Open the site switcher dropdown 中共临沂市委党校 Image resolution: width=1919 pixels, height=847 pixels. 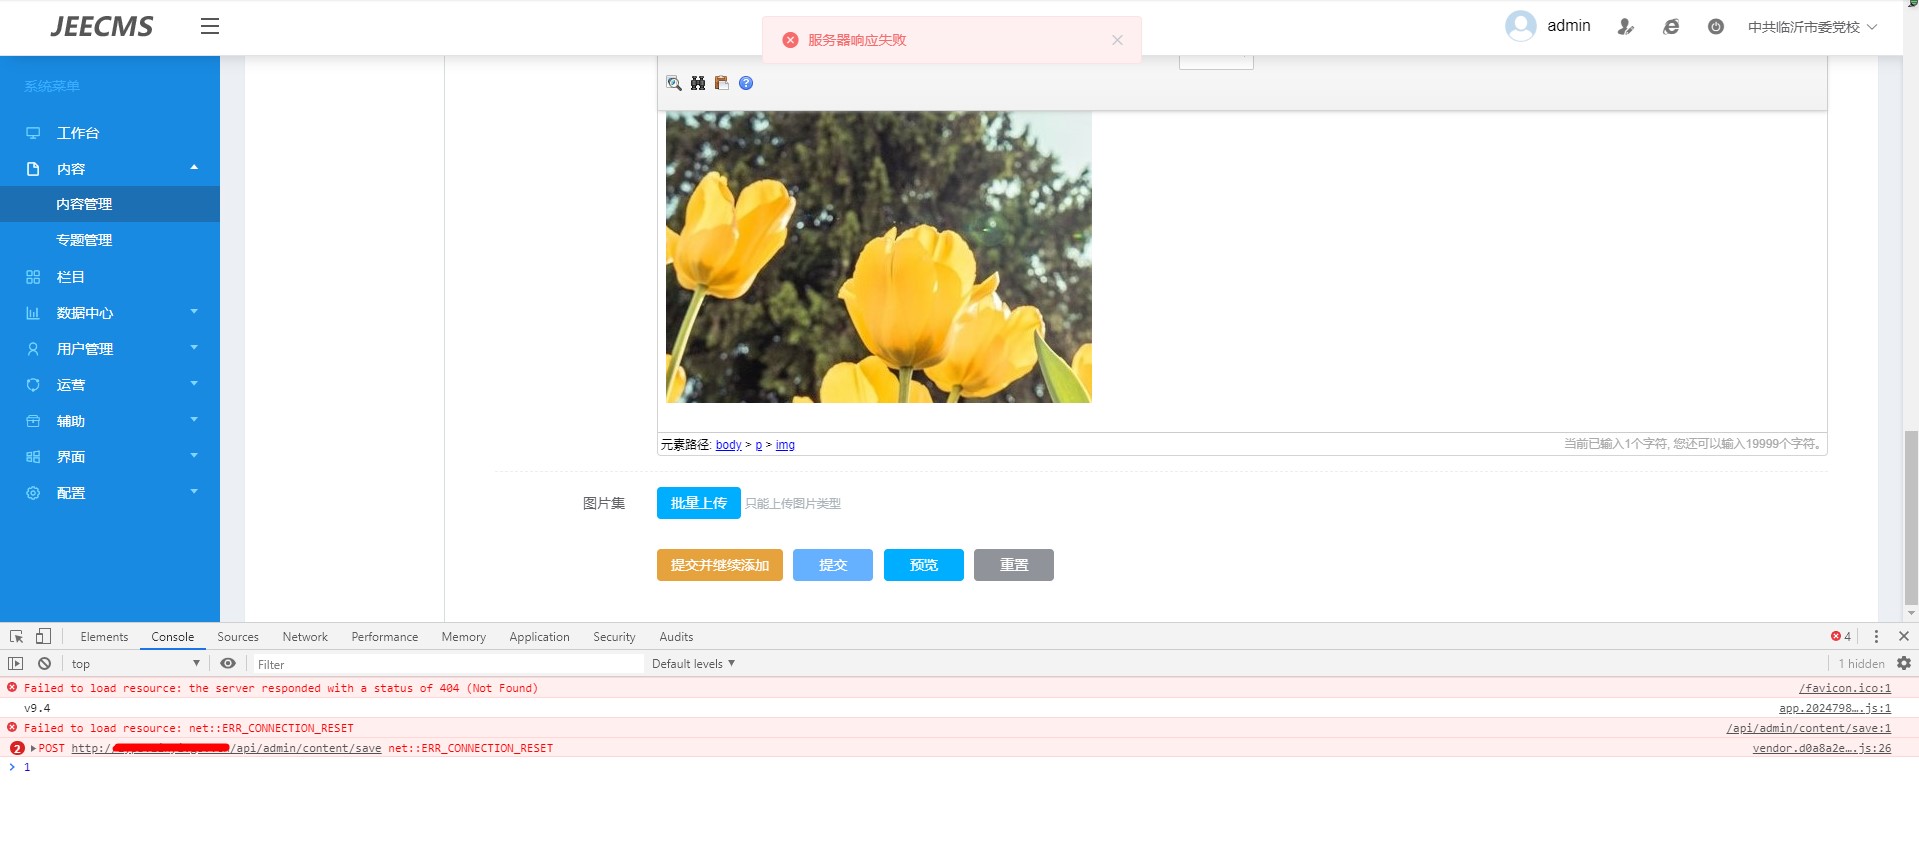(x=1812, y=27)
